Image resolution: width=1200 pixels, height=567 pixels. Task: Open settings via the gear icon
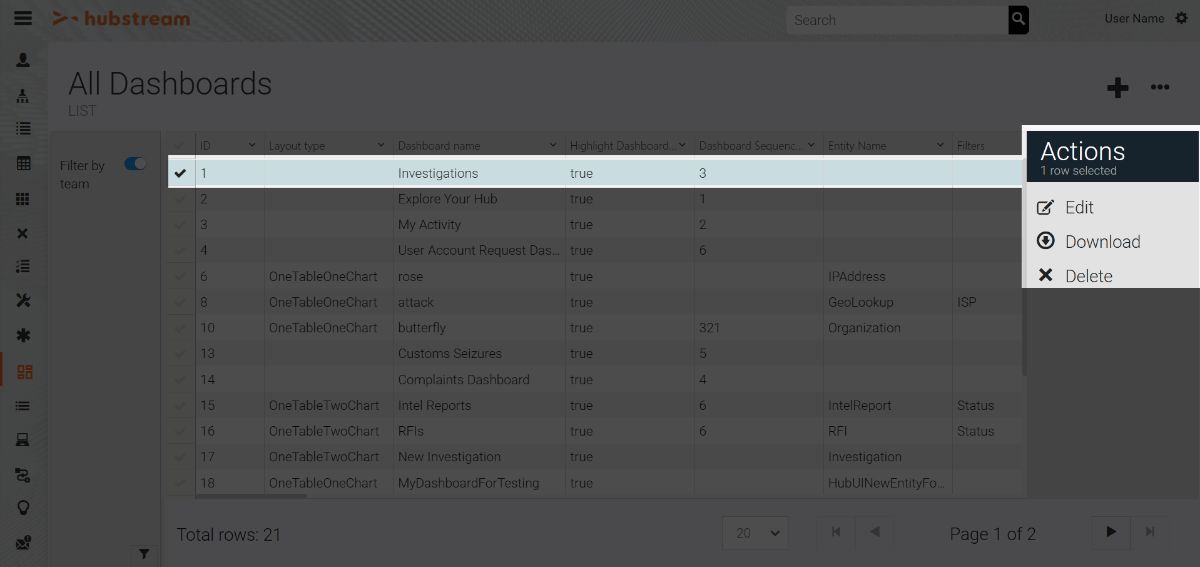click(x=1182, y=19)
